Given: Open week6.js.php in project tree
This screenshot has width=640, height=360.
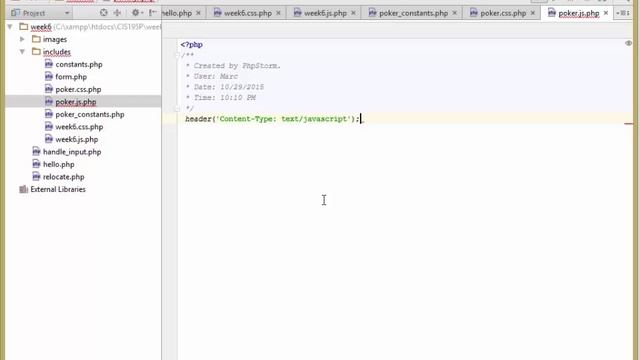Looking at the screenshot, I should (x=77, y=140).
